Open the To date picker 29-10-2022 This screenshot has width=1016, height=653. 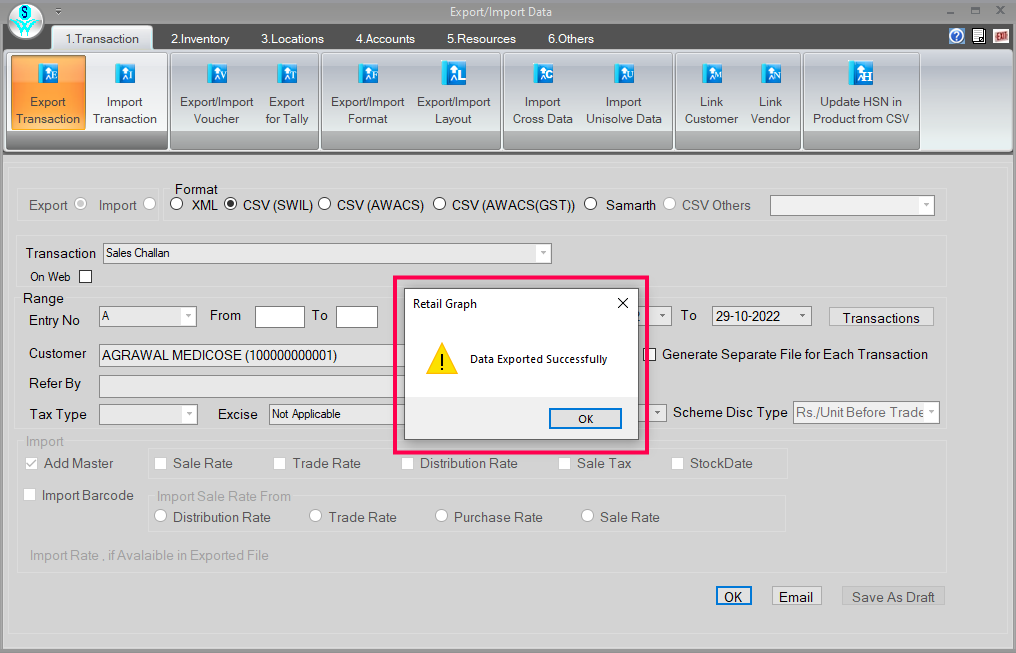tap(802, 316)
